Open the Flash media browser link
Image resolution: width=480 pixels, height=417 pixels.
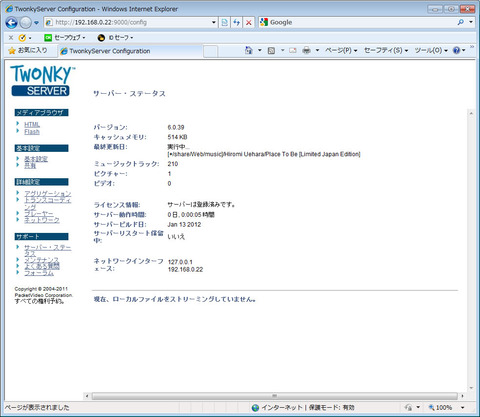[32, 132]
